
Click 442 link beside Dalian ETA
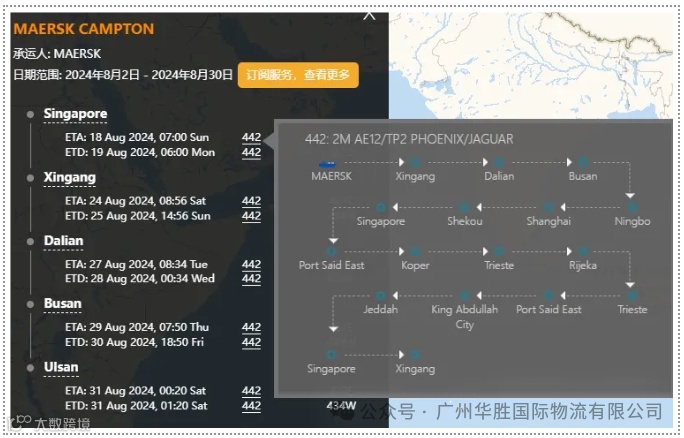pos(252,264)
